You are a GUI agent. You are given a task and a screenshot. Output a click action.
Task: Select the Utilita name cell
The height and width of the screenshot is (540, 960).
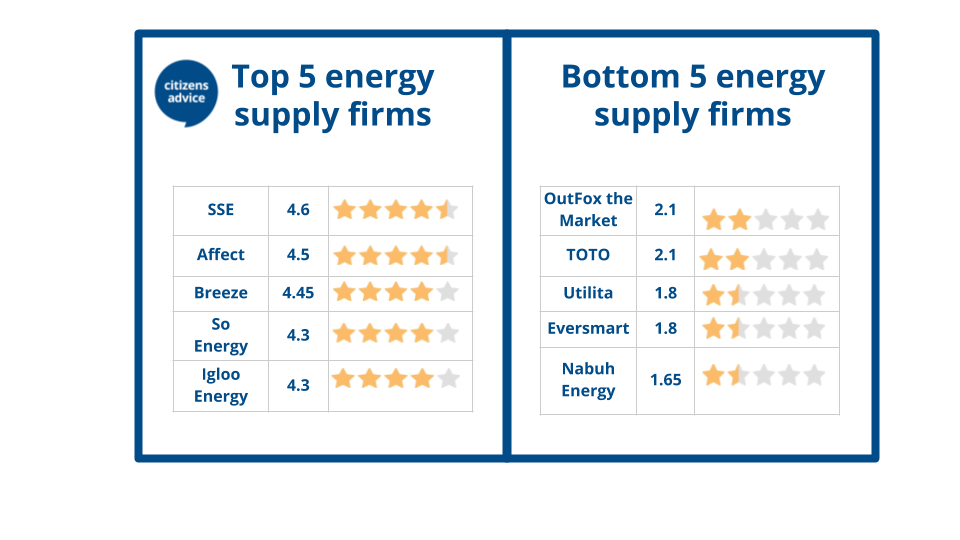coord(588,294)
